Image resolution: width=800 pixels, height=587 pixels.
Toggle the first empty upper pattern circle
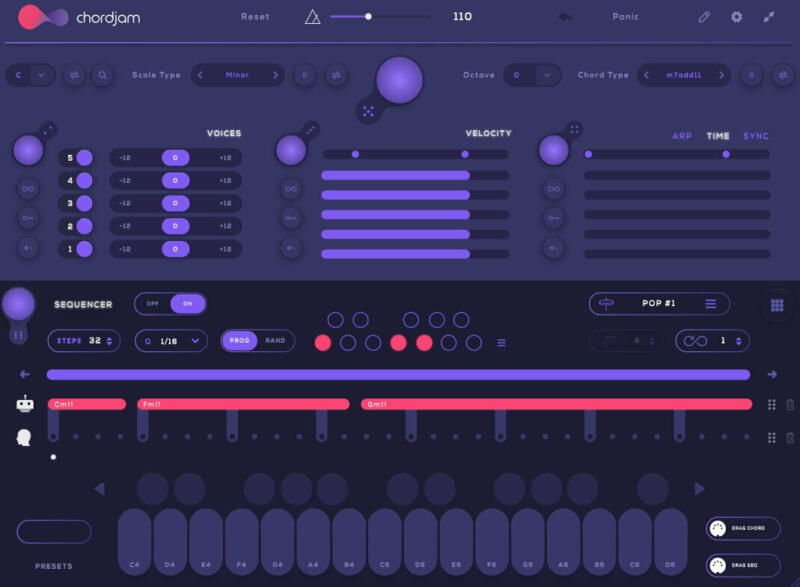click(x=335, y=320)
